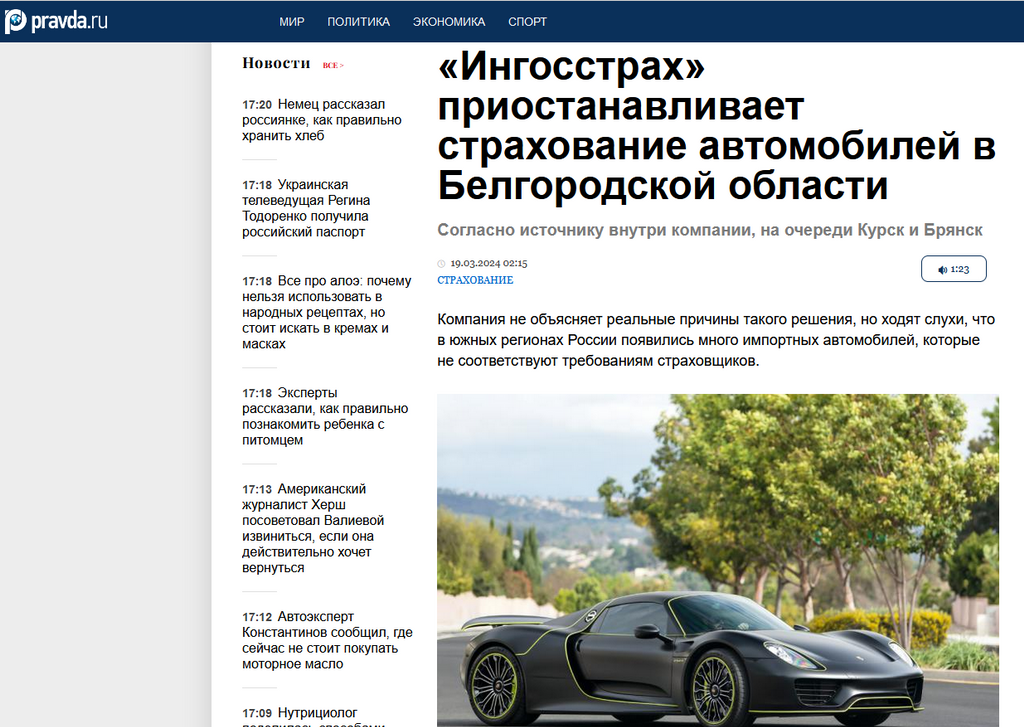Open news about Регина Тодоренко's passport
The image size is (1024, 727).
click(306, 208)
